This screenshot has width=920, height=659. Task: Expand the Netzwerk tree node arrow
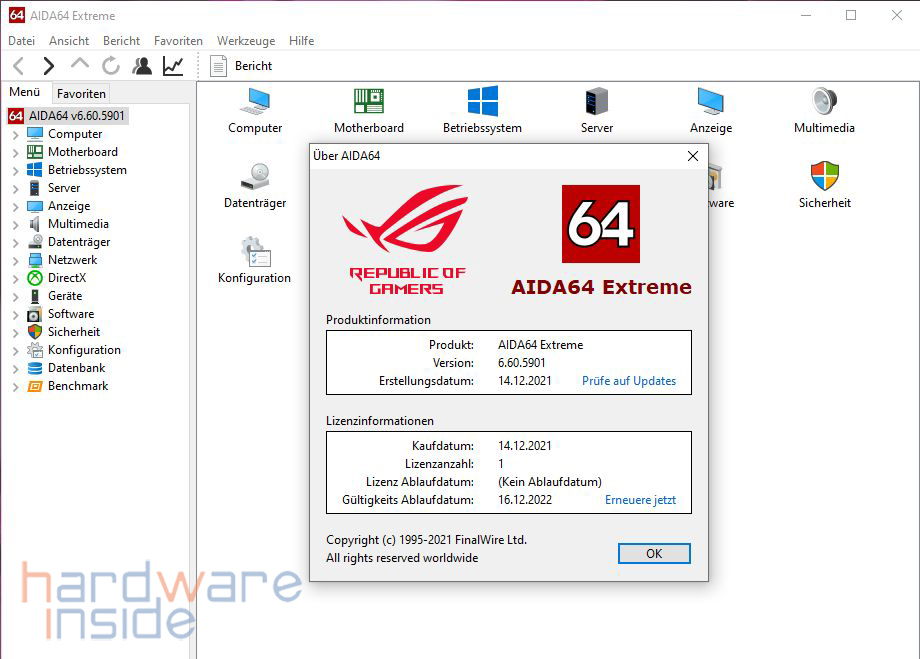point(15,260)
